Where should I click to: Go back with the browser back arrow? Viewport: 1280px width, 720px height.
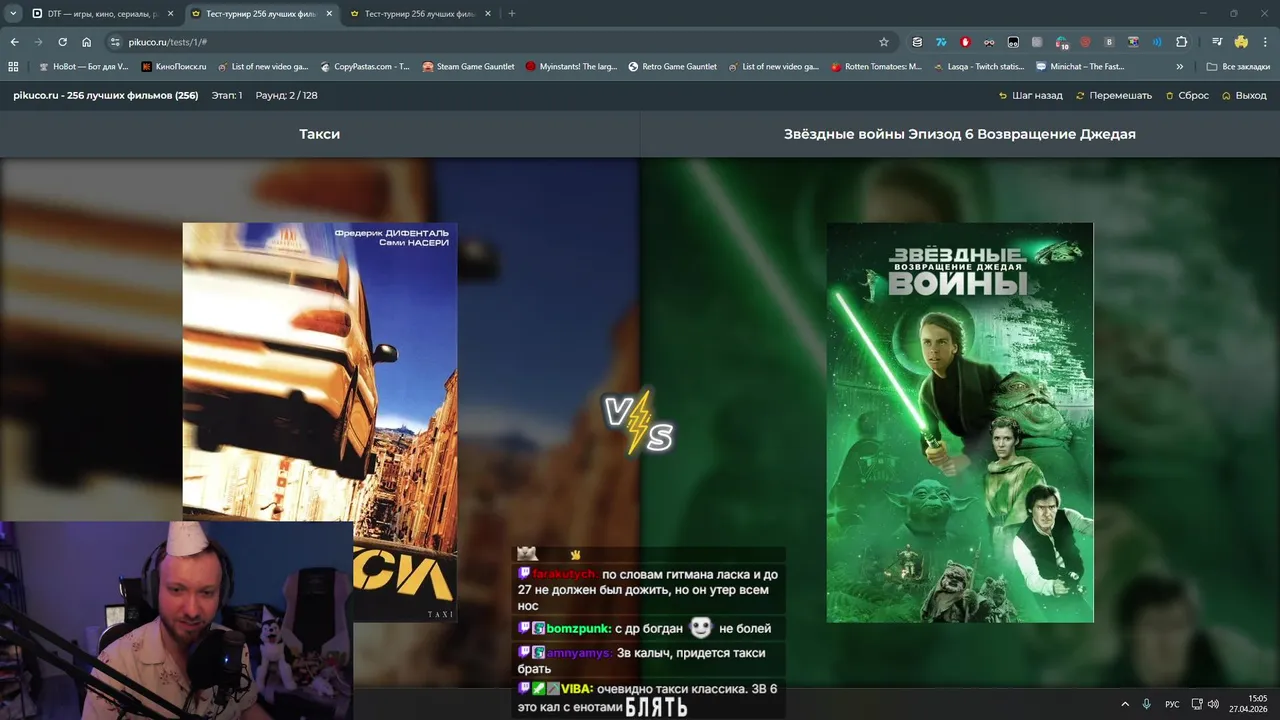click(x=14, y=42)
